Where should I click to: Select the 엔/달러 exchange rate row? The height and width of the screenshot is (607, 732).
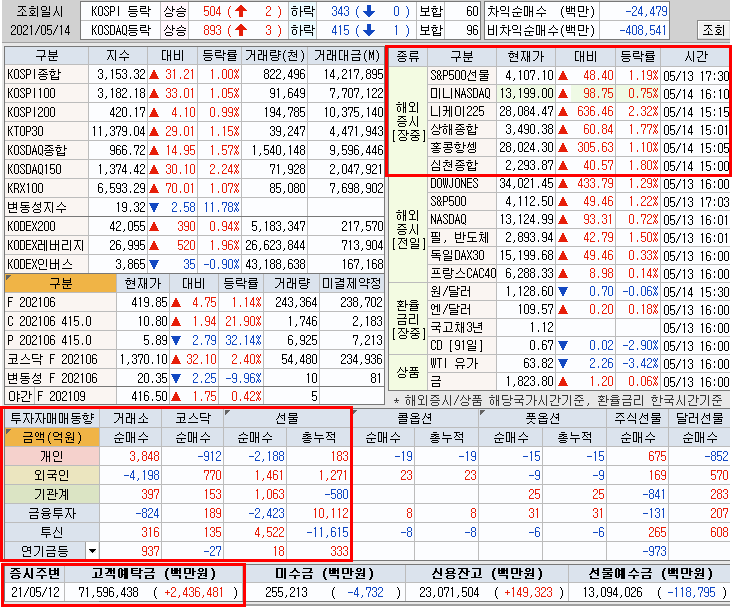pyautogui.click(x=578, y=310)
